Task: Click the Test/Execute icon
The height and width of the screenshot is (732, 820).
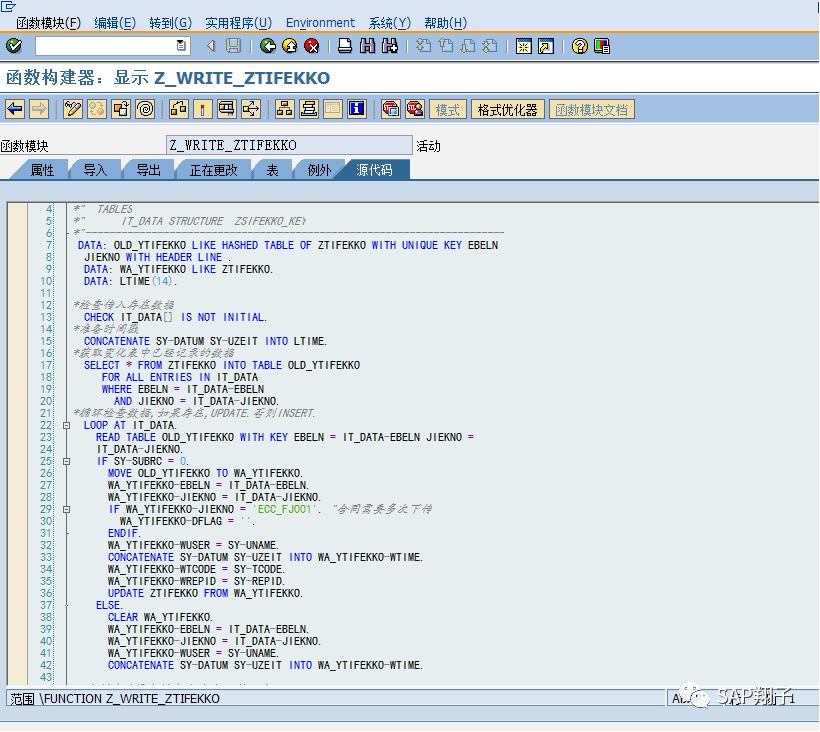Action: click(x=227, y=109)
